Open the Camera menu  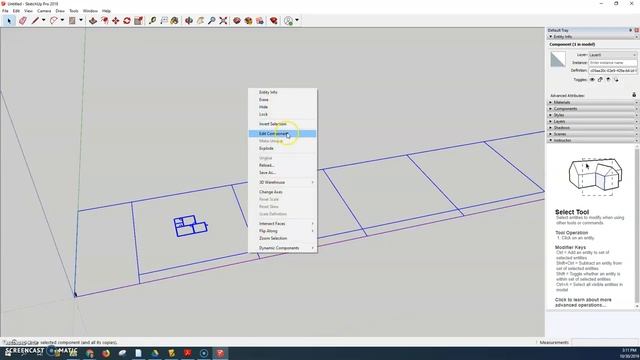[x=44, y=11]
